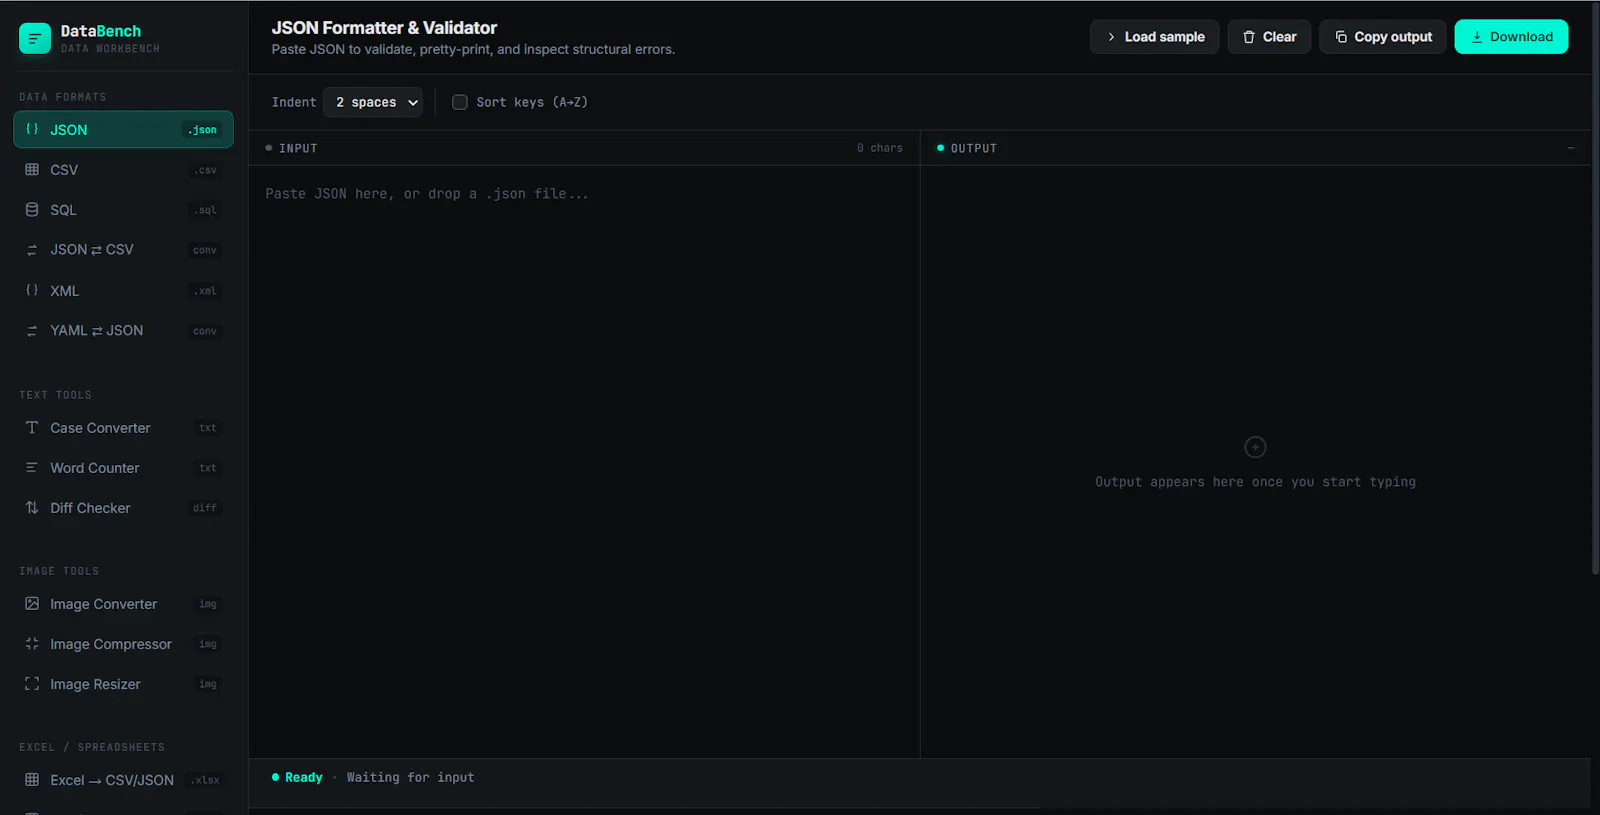The image size is (1600, 815).
Task: Click the chevron icon on Load sample
Action: [1111, 37]
